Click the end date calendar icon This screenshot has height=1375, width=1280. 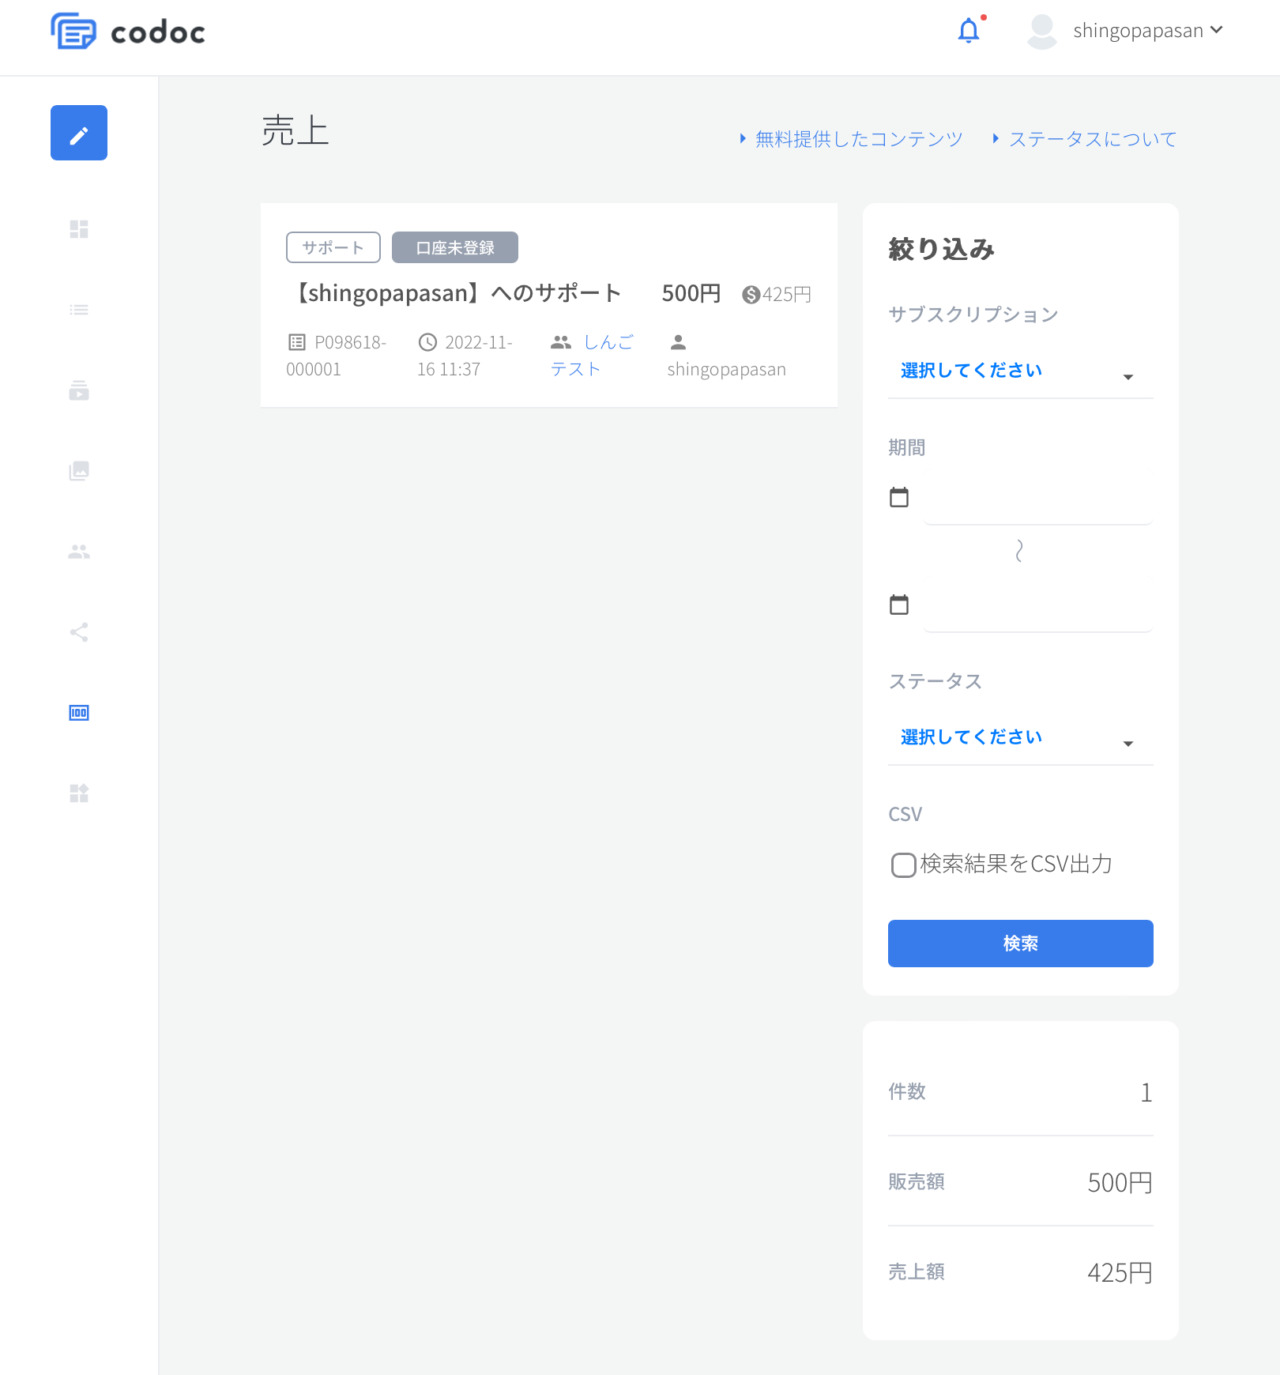[898, 604]
